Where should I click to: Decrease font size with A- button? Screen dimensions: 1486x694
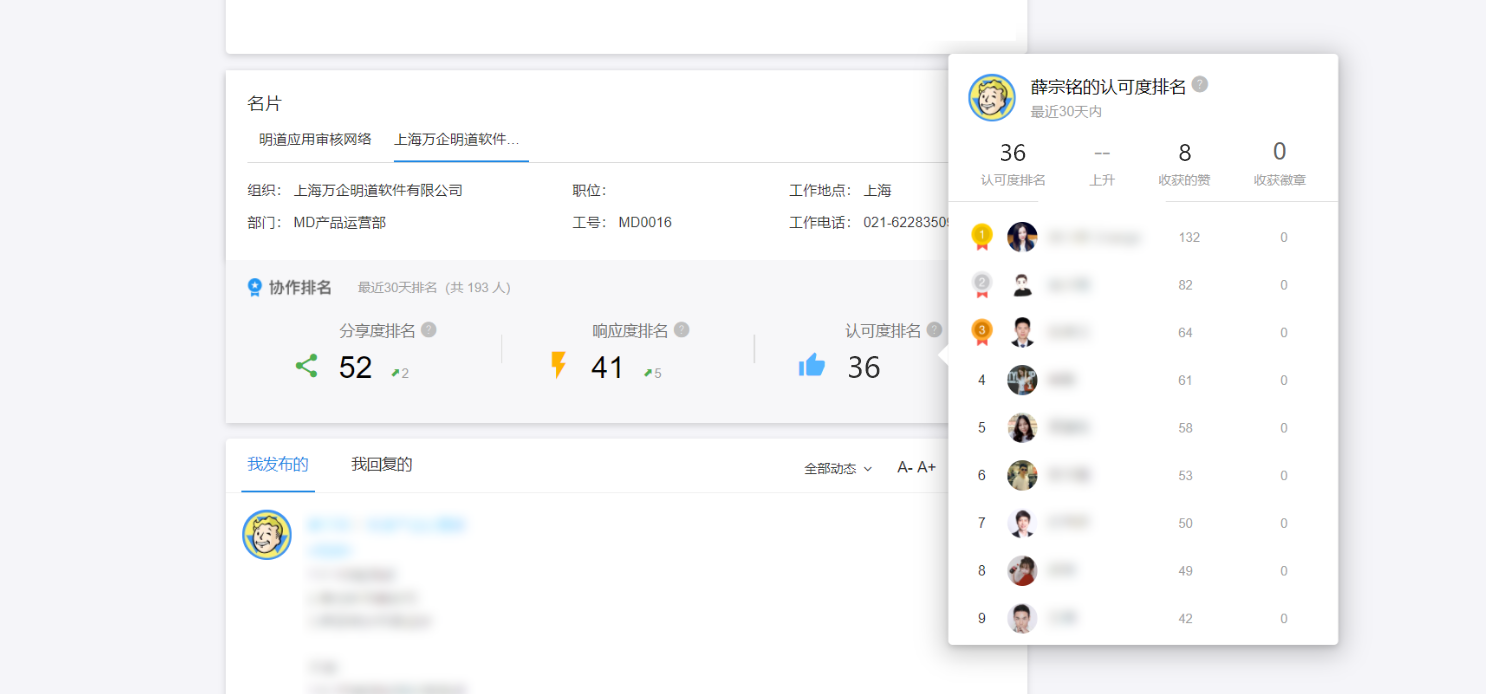pyautogui.click(x=905, y=467)
